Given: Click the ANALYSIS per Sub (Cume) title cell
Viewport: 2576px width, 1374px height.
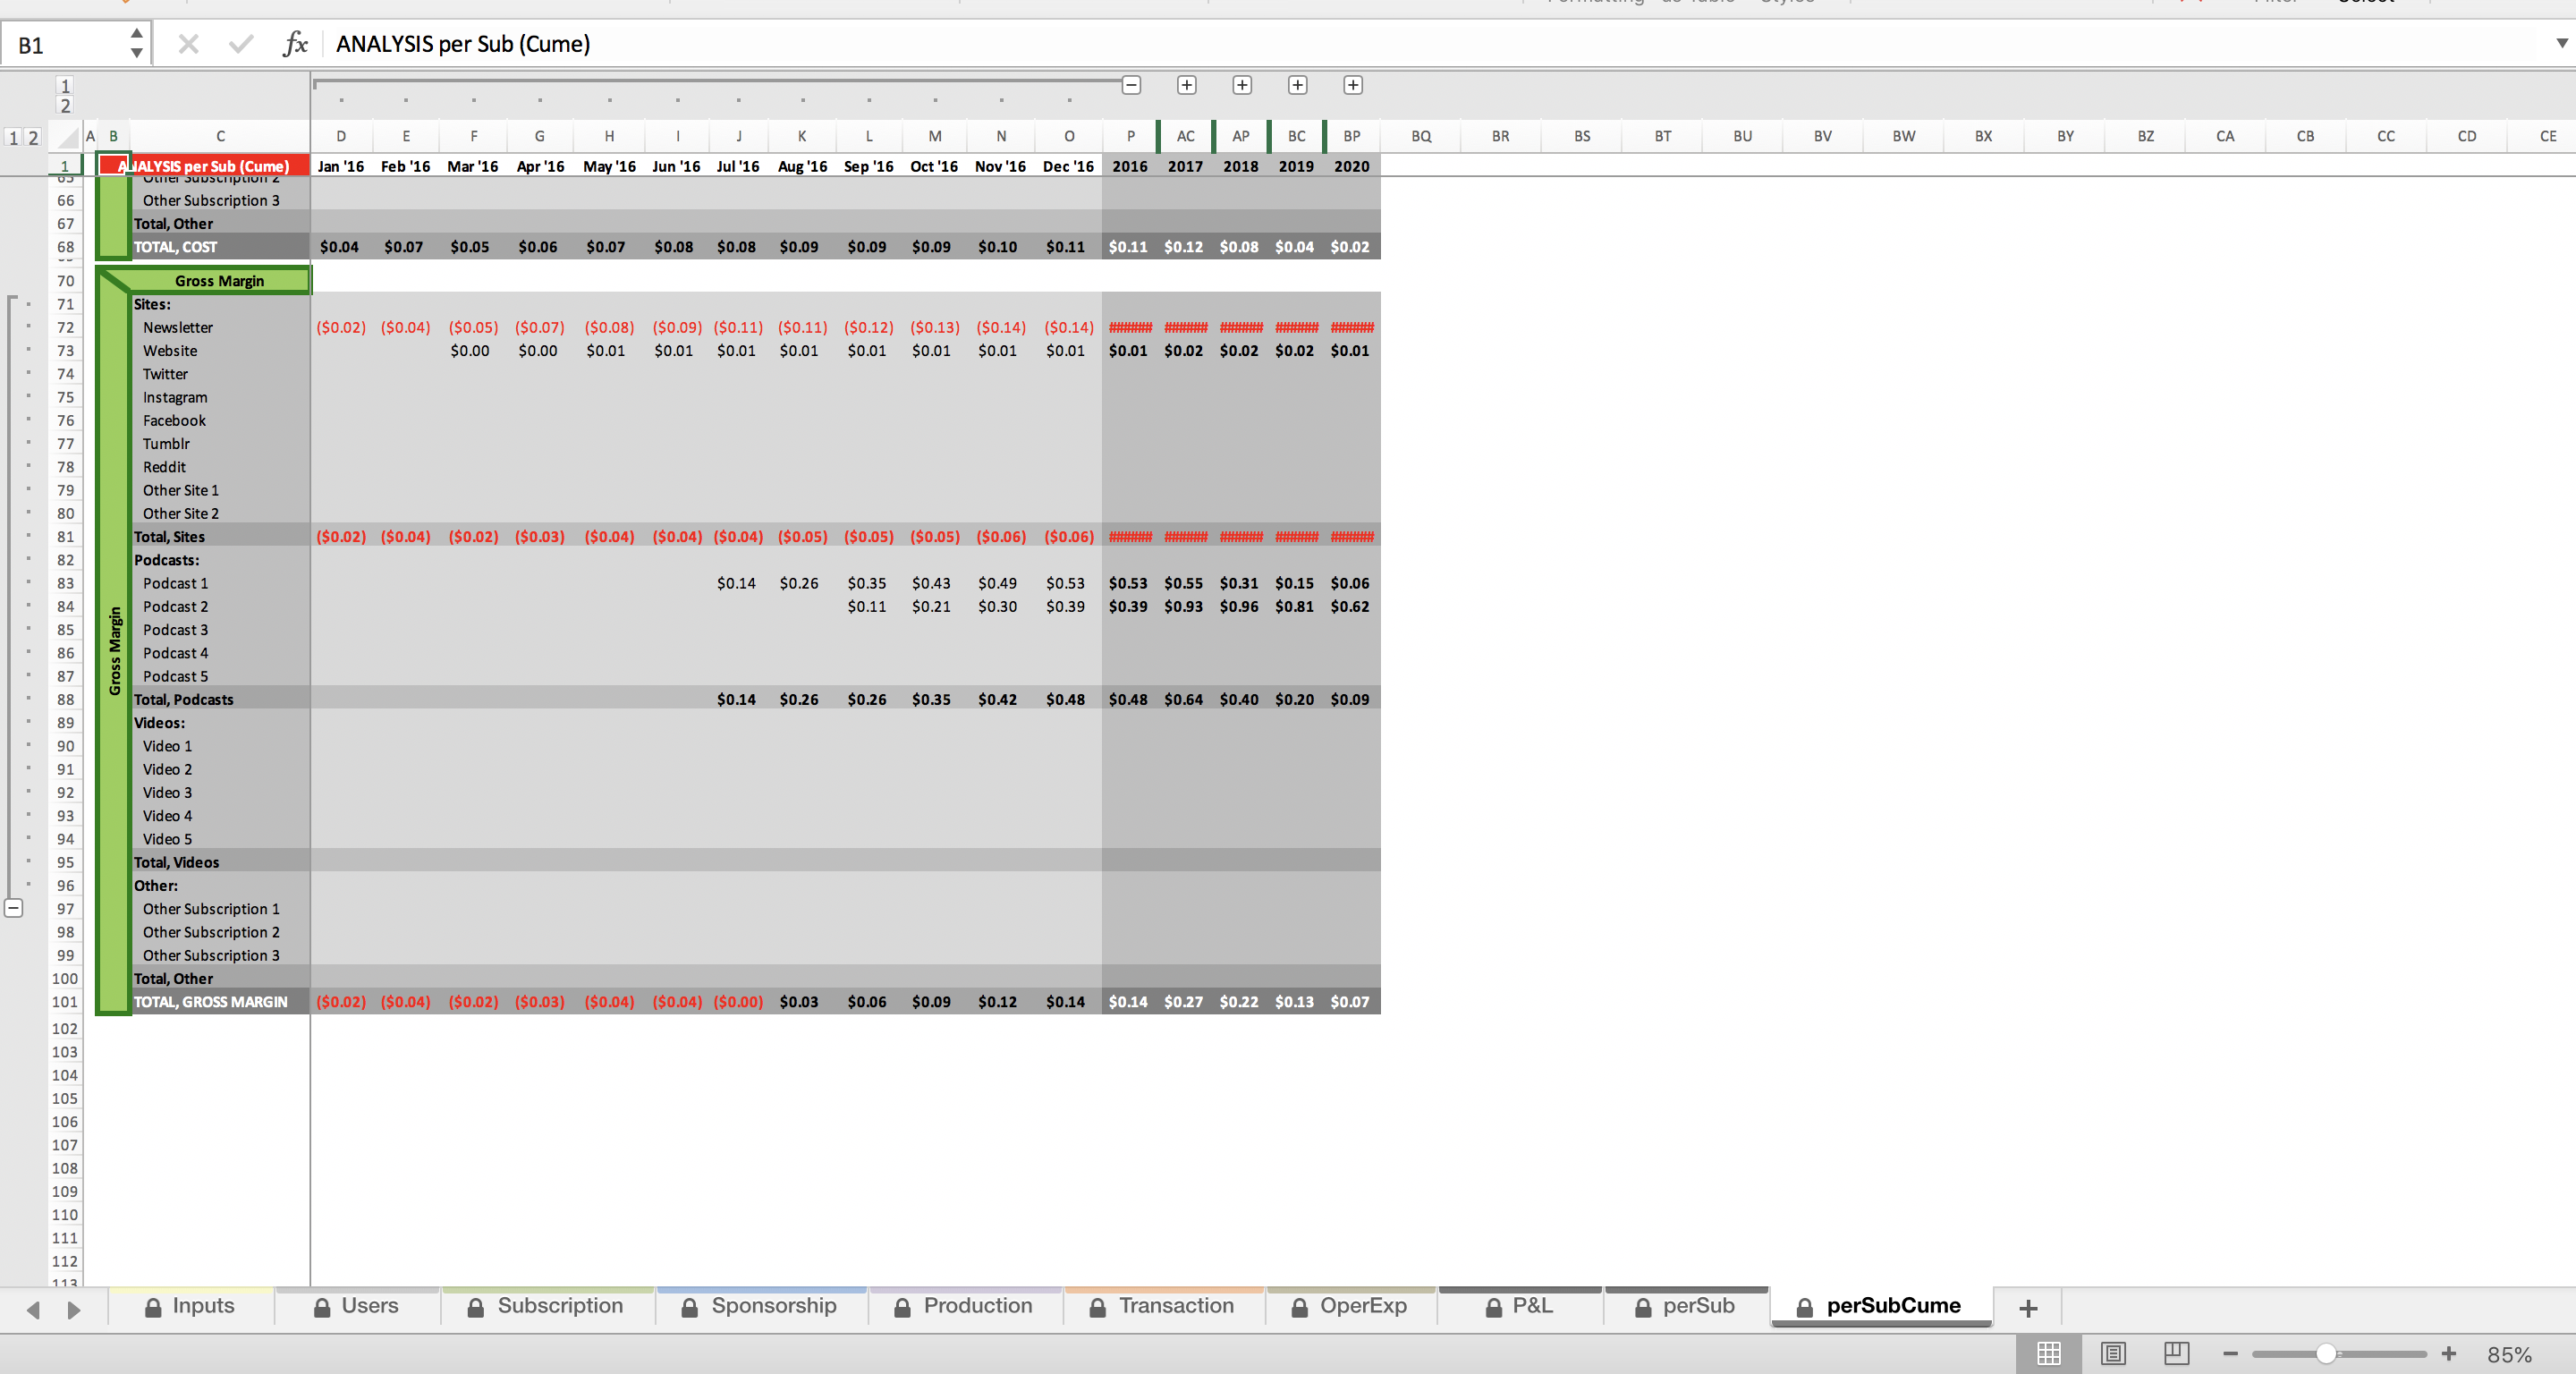Looking at the screenshot, I should pos(204,166).
